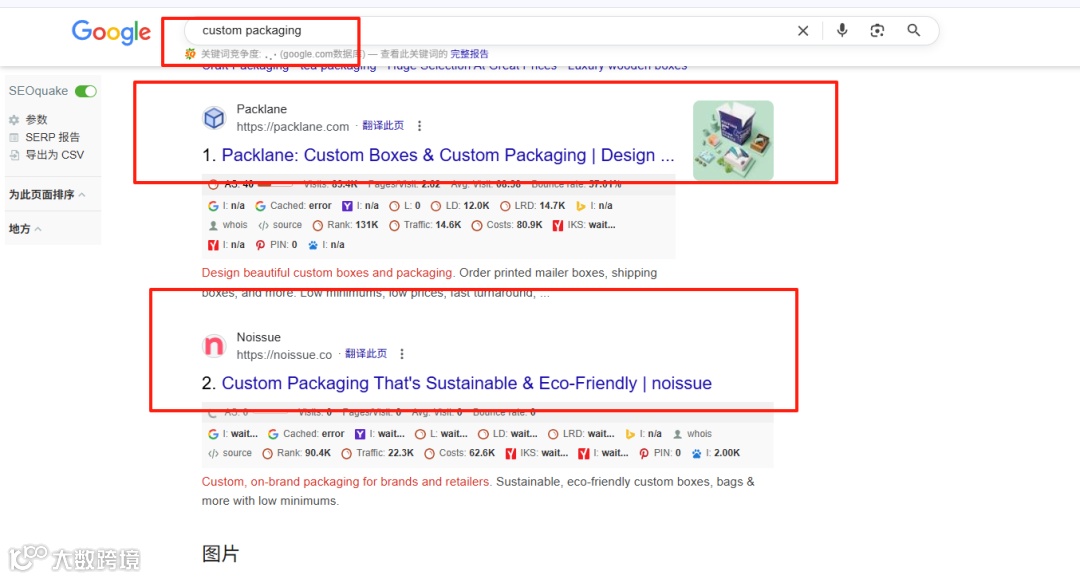Screen dimensions: 1080x579
Task: Click Noissue Costs: 62.6K
Action: pyautogui.click(x=460, y=453)
